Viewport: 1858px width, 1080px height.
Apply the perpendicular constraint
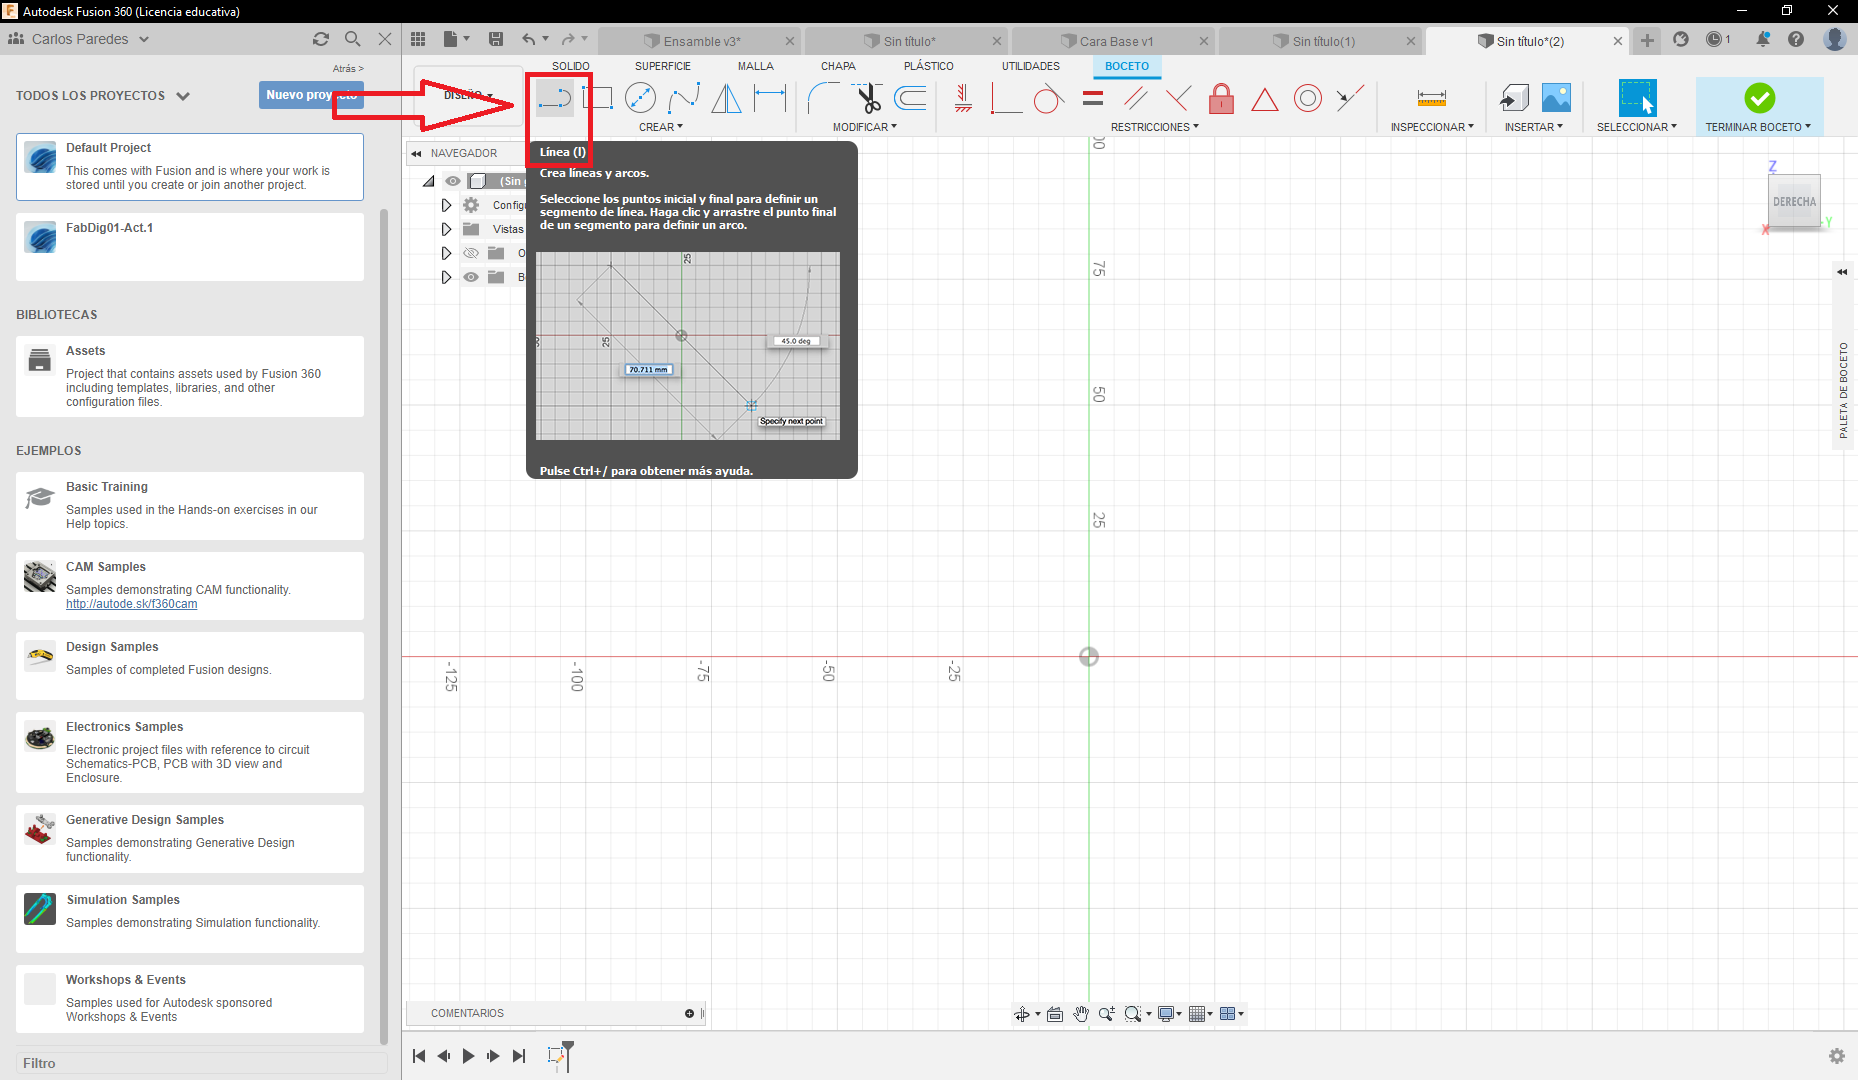1178,98
